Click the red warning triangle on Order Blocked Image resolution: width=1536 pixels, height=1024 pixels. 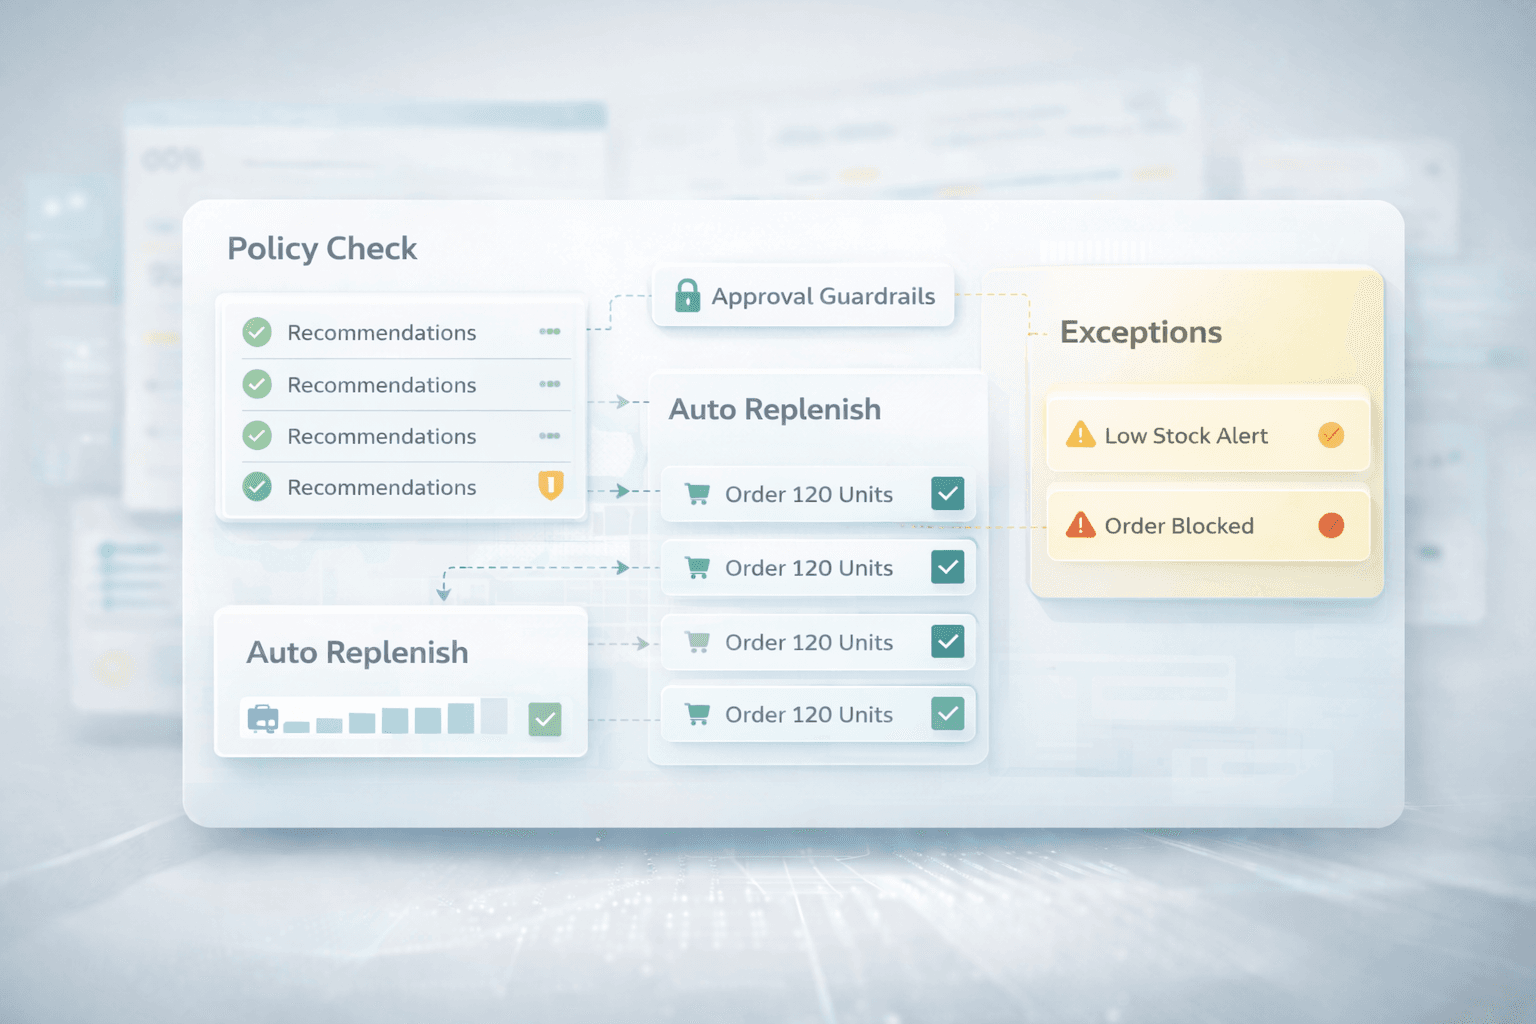tap(1080, 525)
